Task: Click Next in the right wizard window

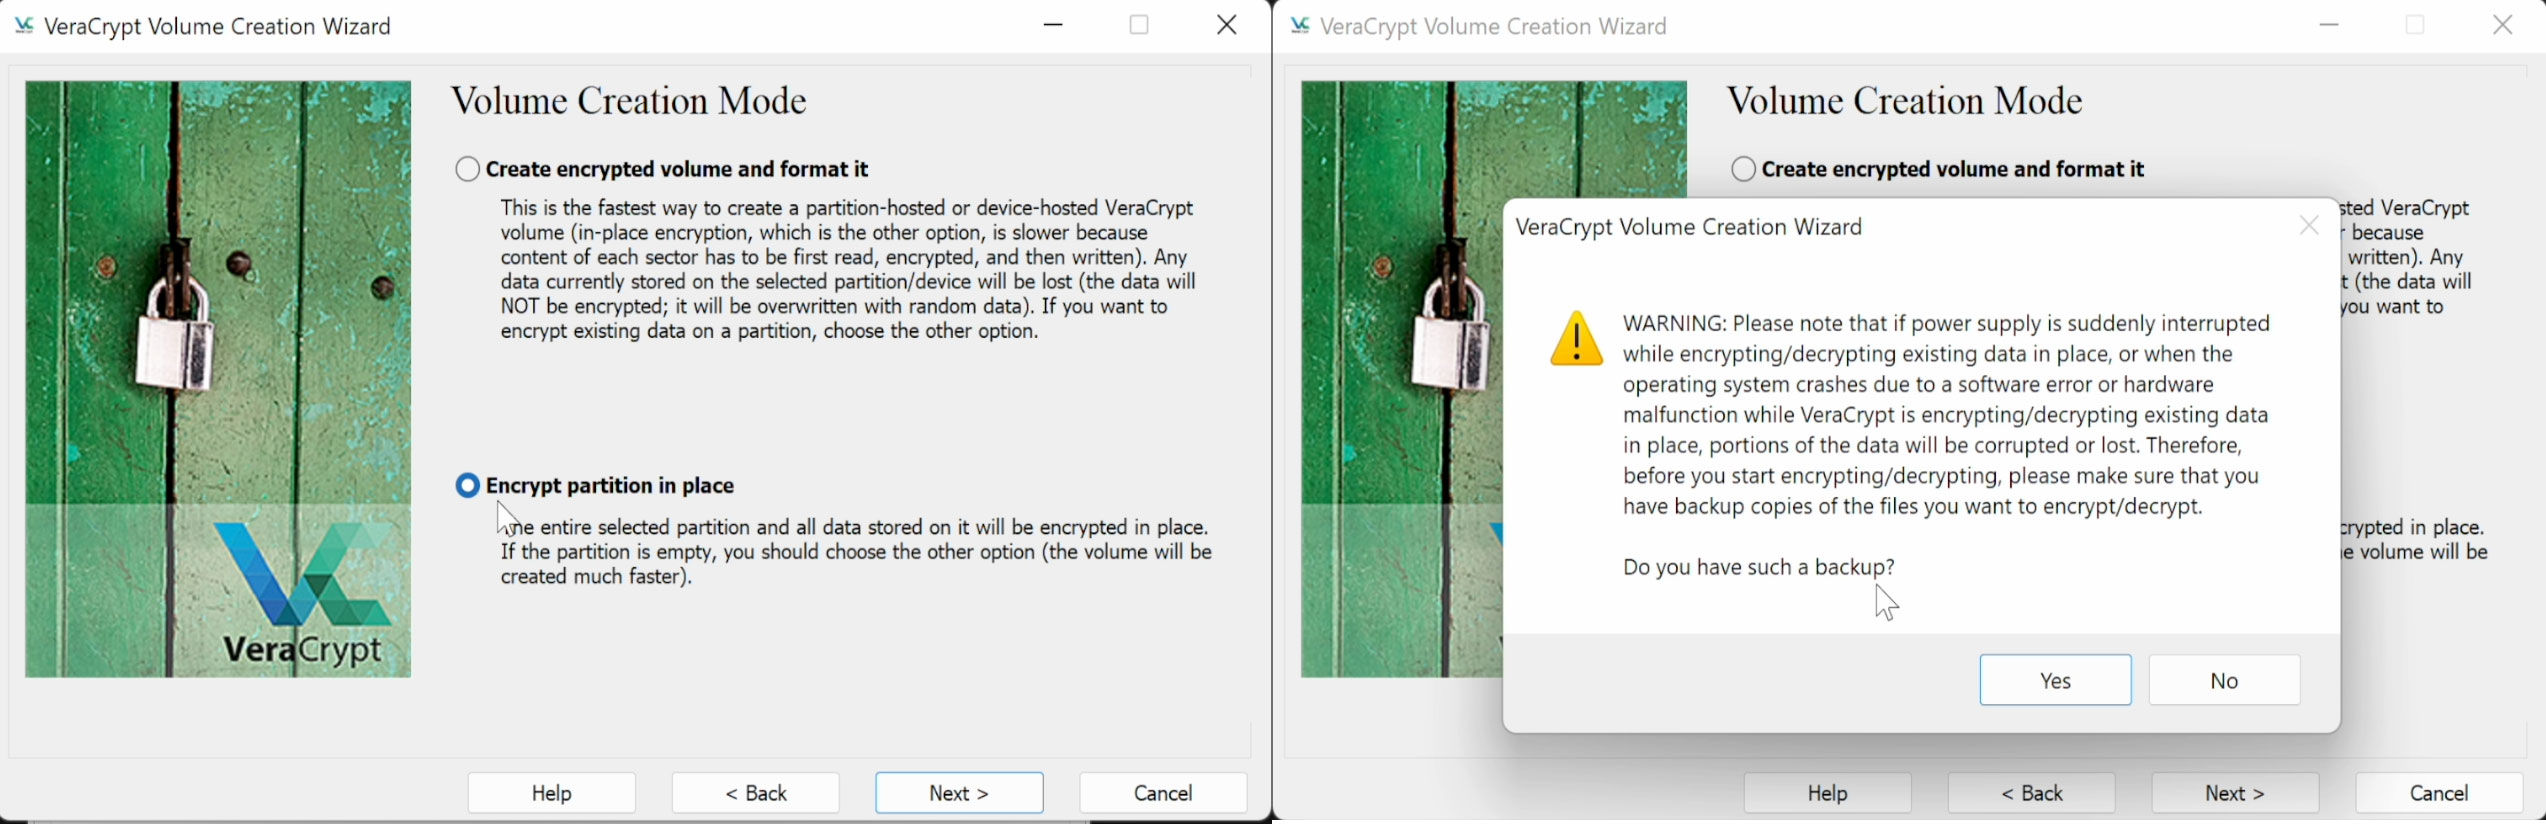Action: [x=2236, y=793]
